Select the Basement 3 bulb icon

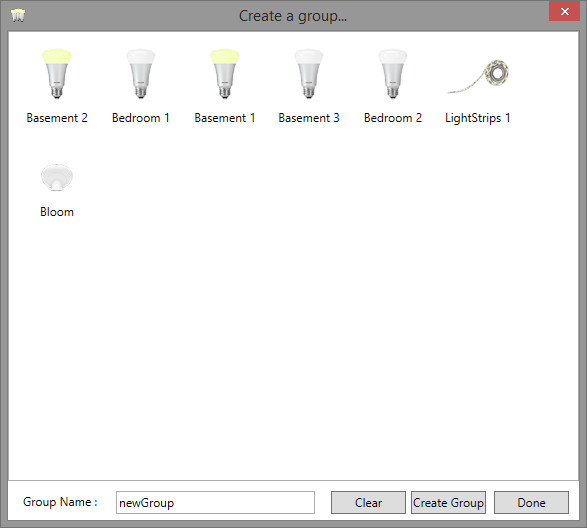(x=308, y=73)
